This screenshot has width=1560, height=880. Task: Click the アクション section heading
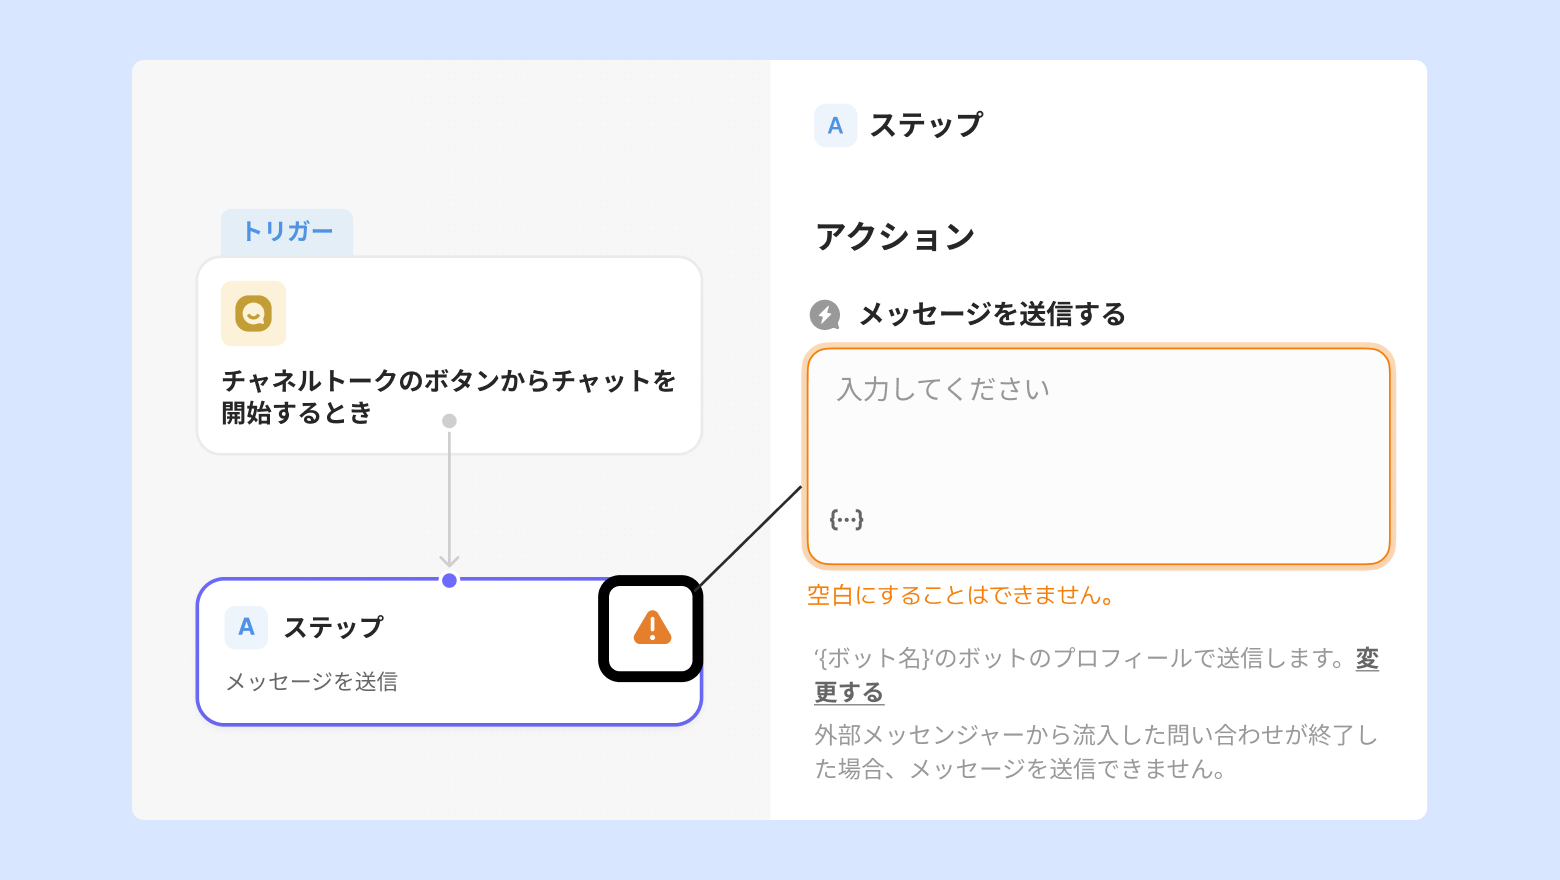tap(895, 237)
